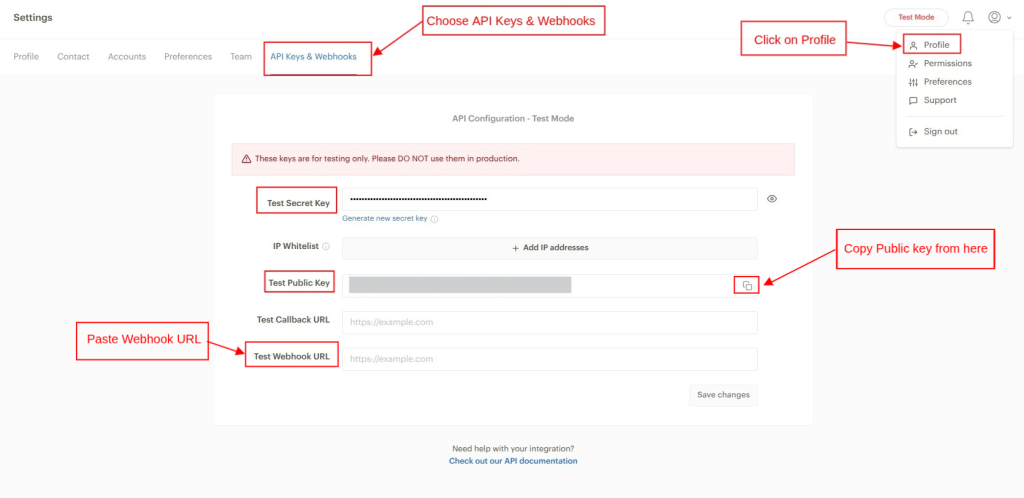Switch to the Profile settings tab

26,57
